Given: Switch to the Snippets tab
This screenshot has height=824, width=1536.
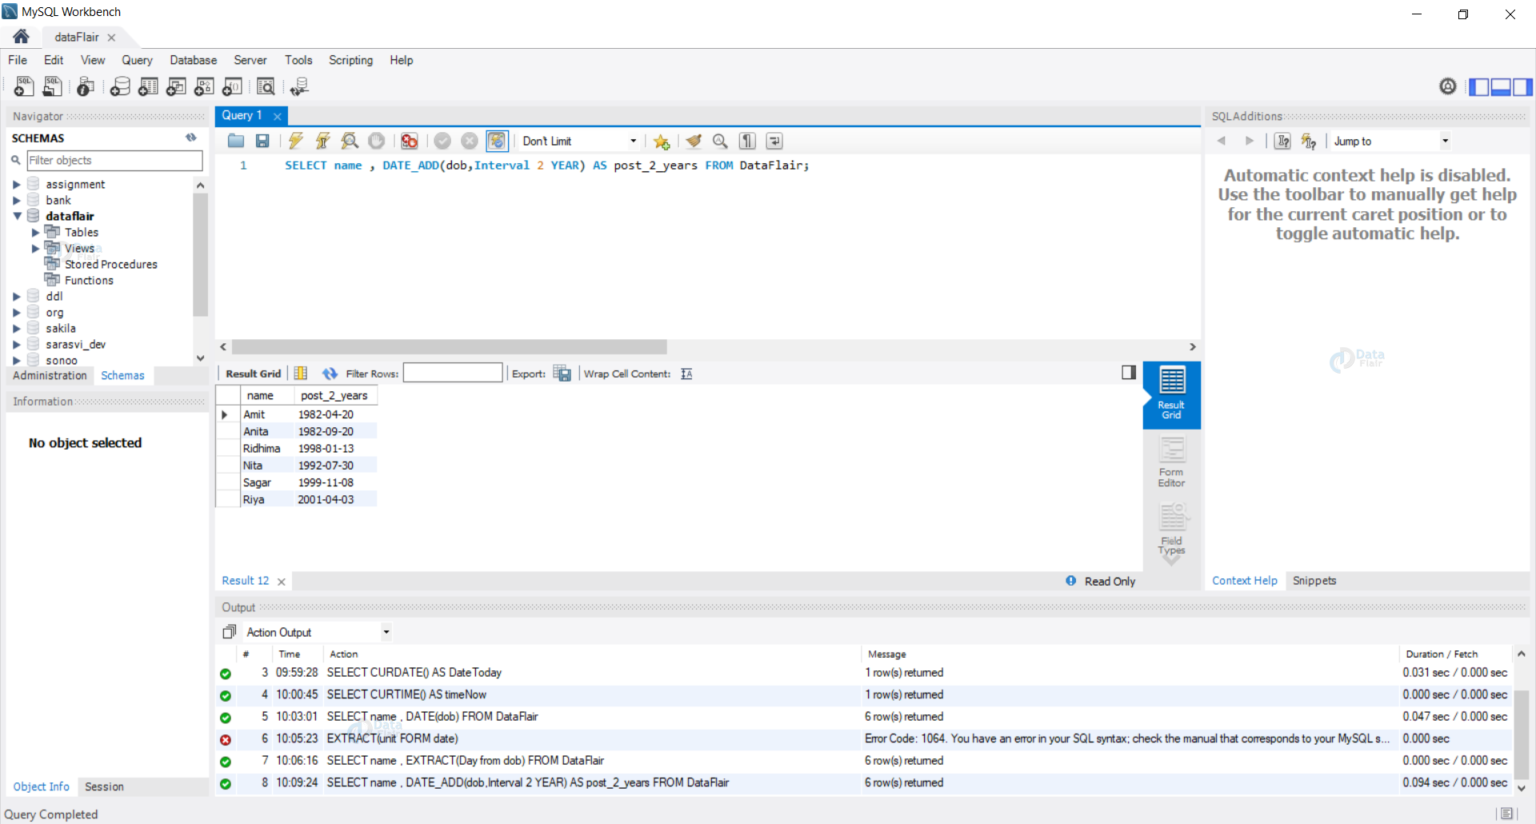Looking at the screenshot, I should click(1314, 581).
